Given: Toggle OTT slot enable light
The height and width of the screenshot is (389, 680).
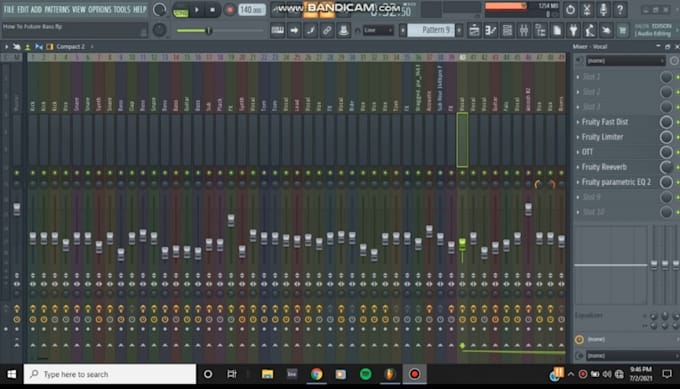Looking at the screenshot, I should point(677,152).
